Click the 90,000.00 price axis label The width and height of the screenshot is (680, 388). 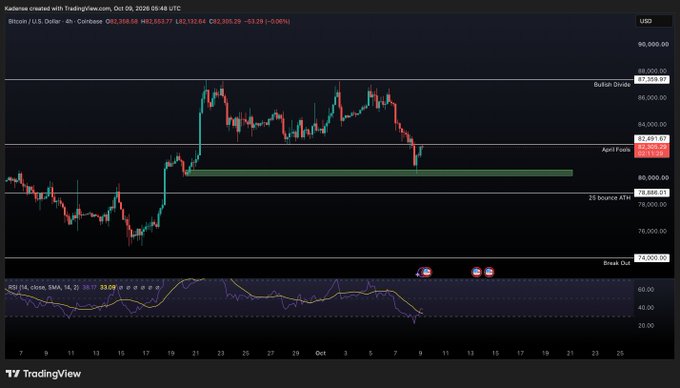[x=653, y=44]
